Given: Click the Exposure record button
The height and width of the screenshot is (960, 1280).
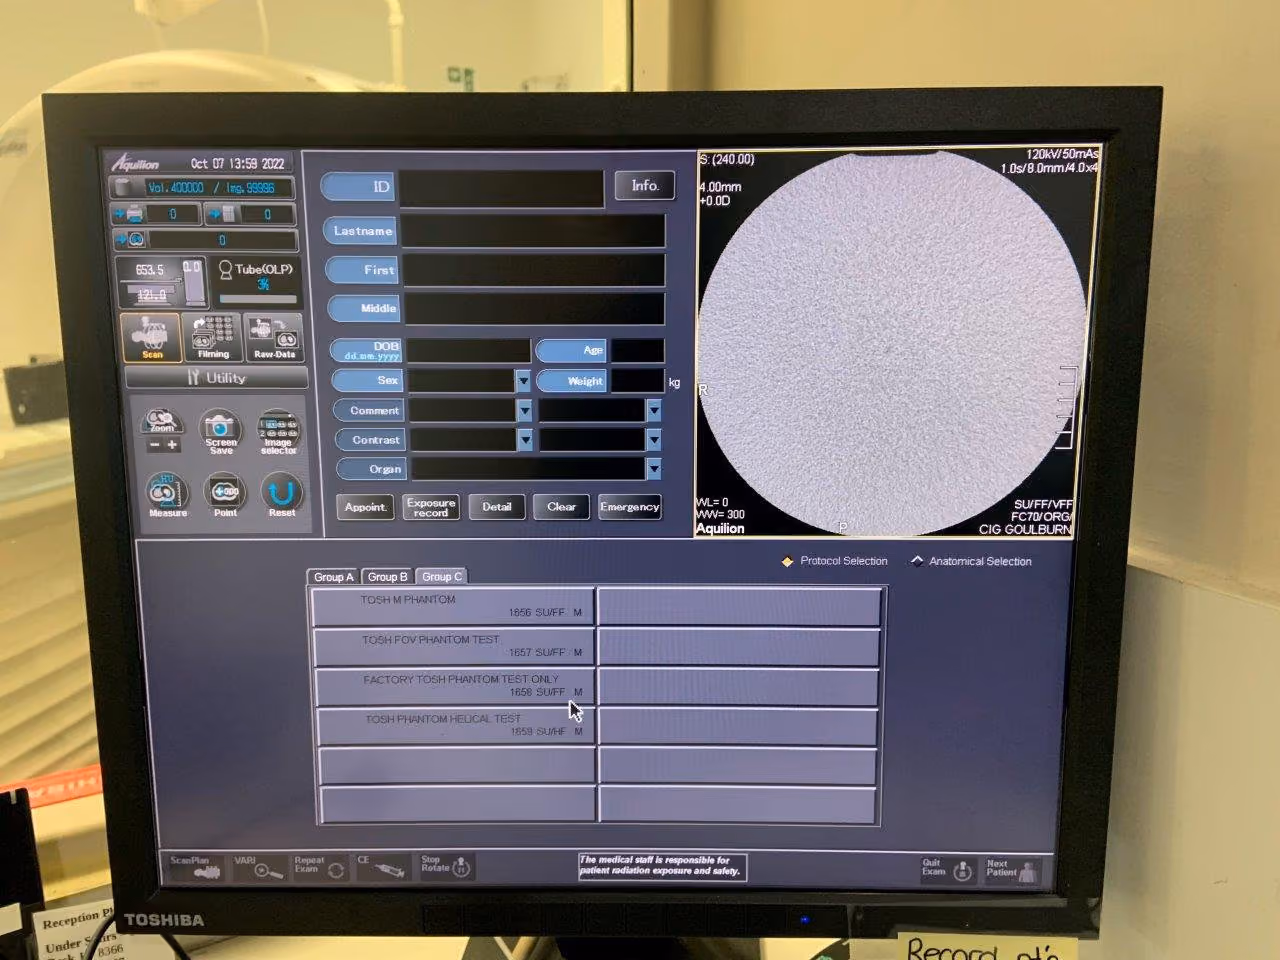Looking at the screenshot, I should pos(431,507).
